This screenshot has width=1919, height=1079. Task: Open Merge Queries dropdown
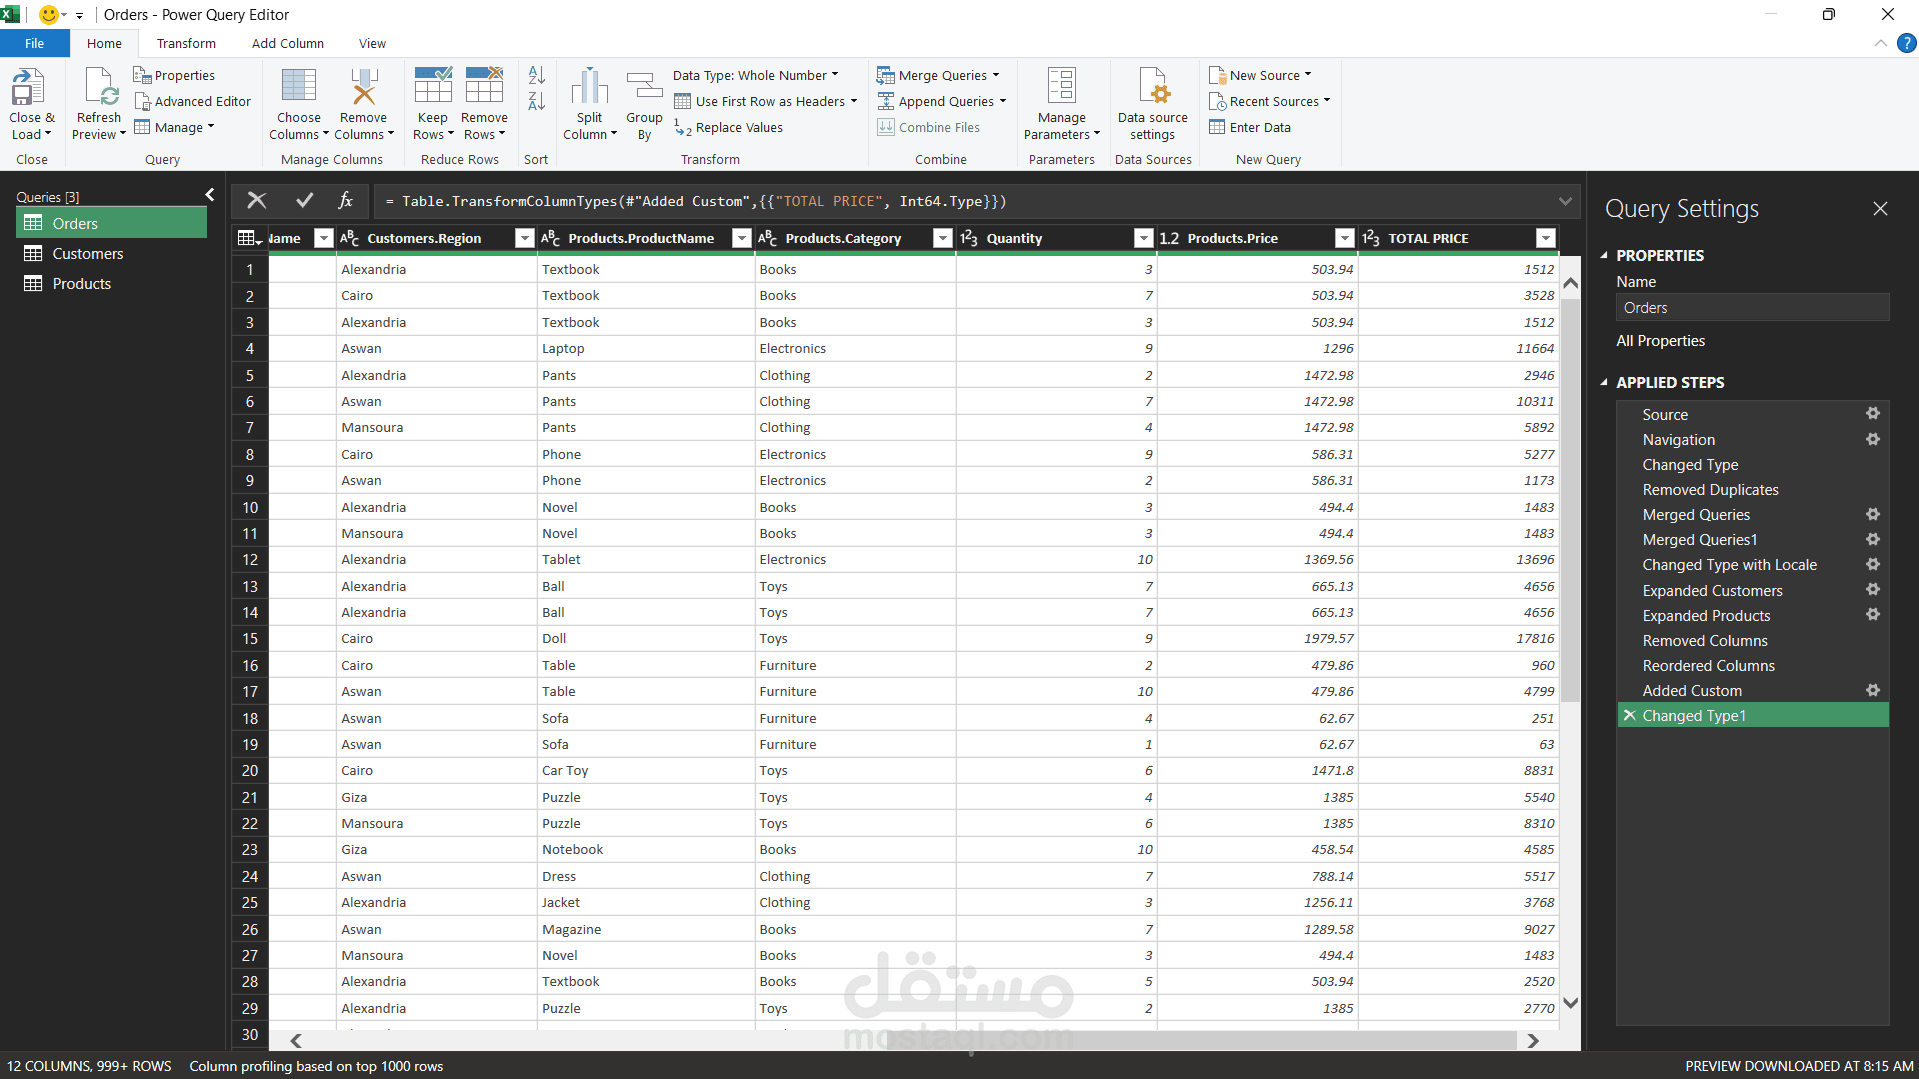click(938, 75)
